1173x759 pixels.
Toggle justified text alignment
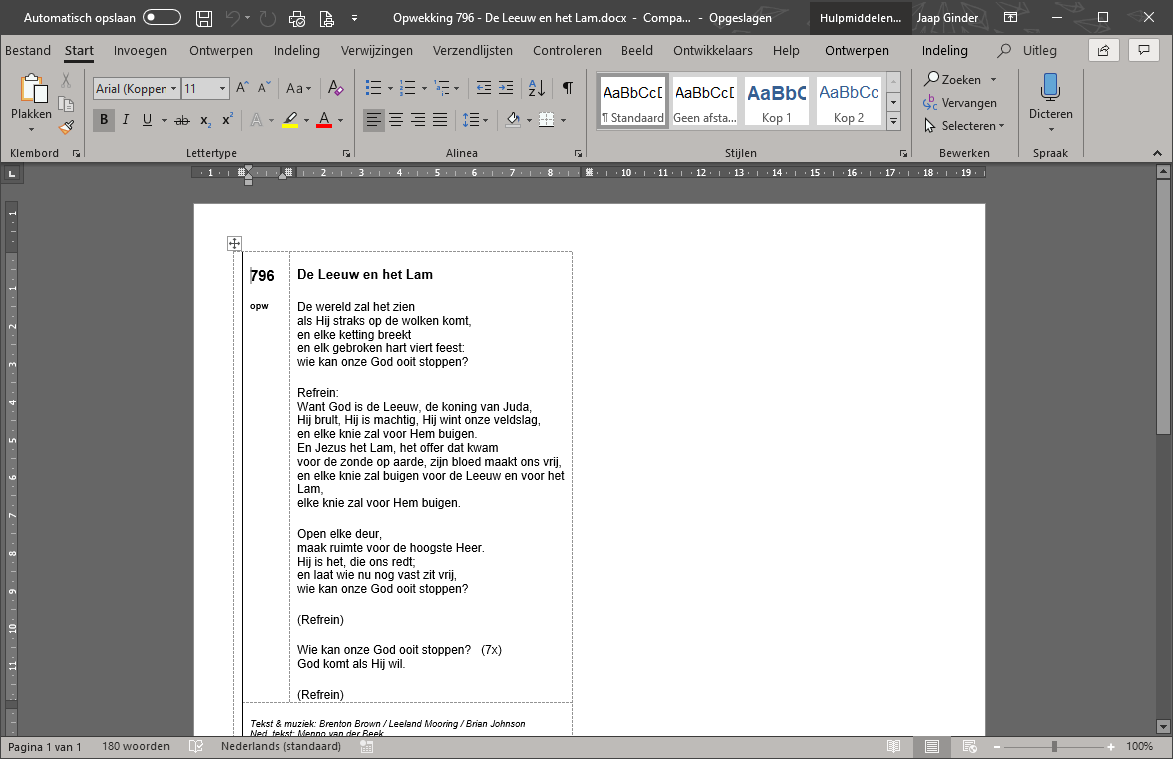(x=440, y=120)
